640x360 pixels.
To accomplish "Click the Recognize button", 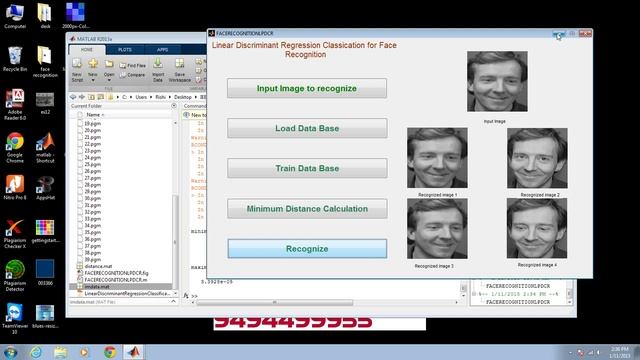I will click(307, 249).
